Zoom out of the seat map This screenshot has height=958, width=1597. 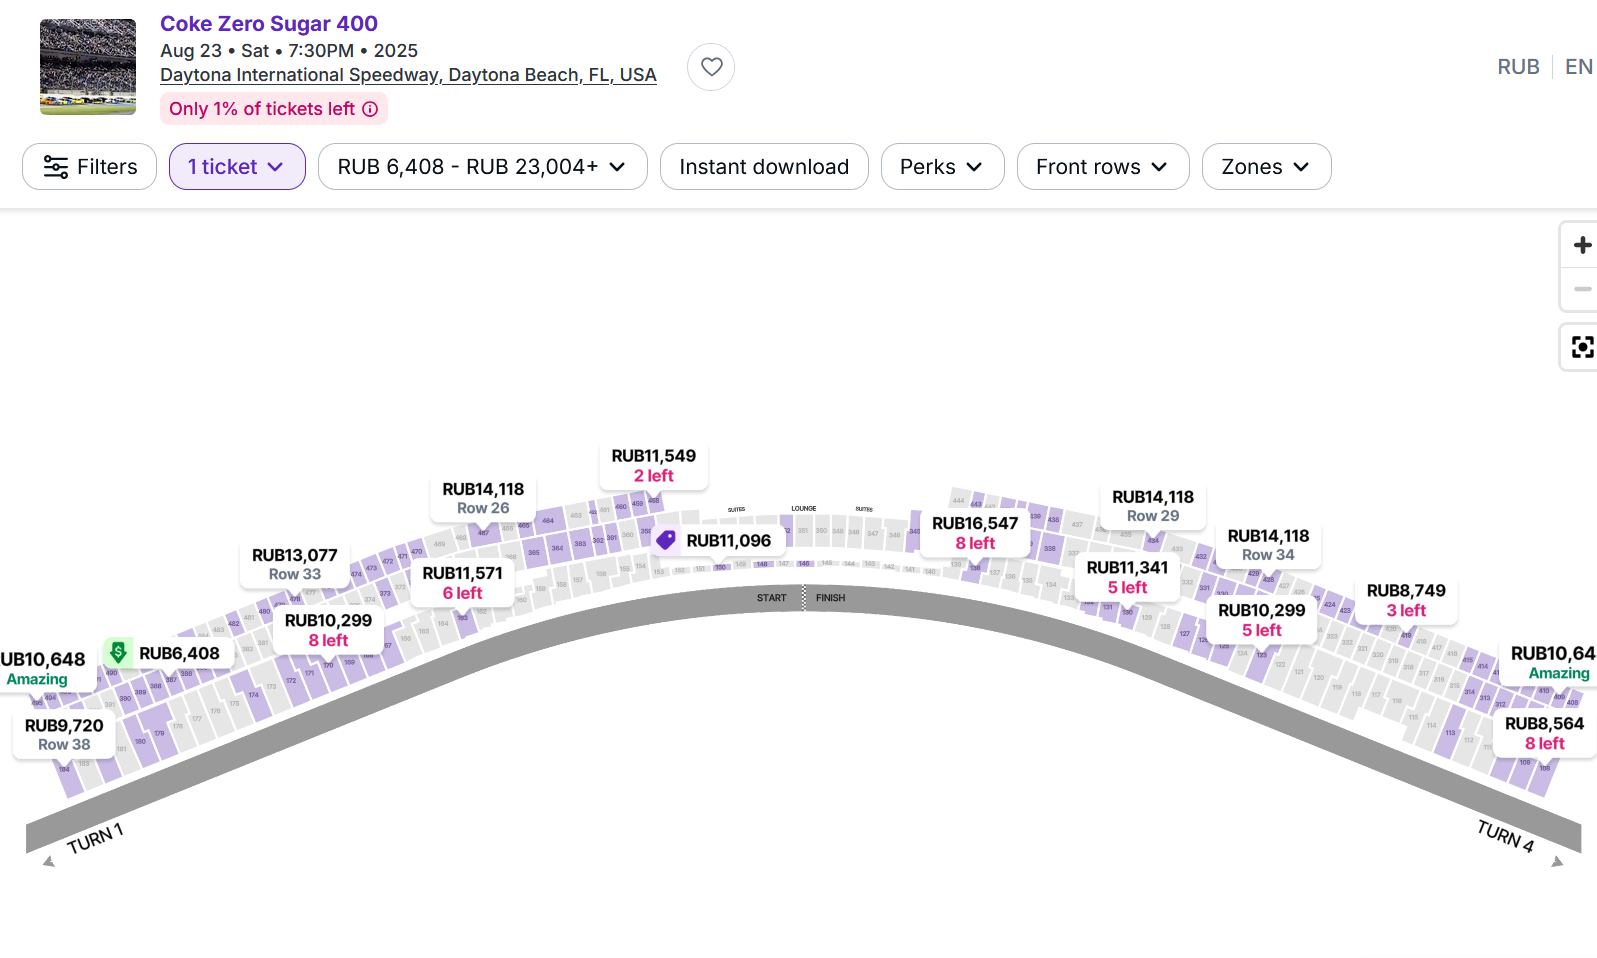(1582, 289)
